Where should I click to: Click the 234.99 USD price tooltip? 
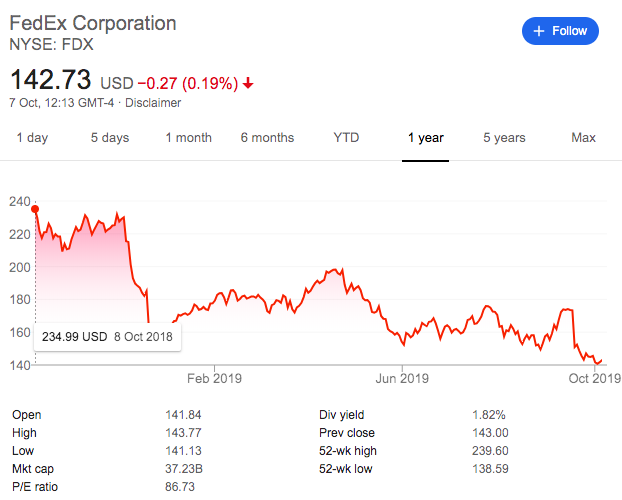click(x=108, y=337)
